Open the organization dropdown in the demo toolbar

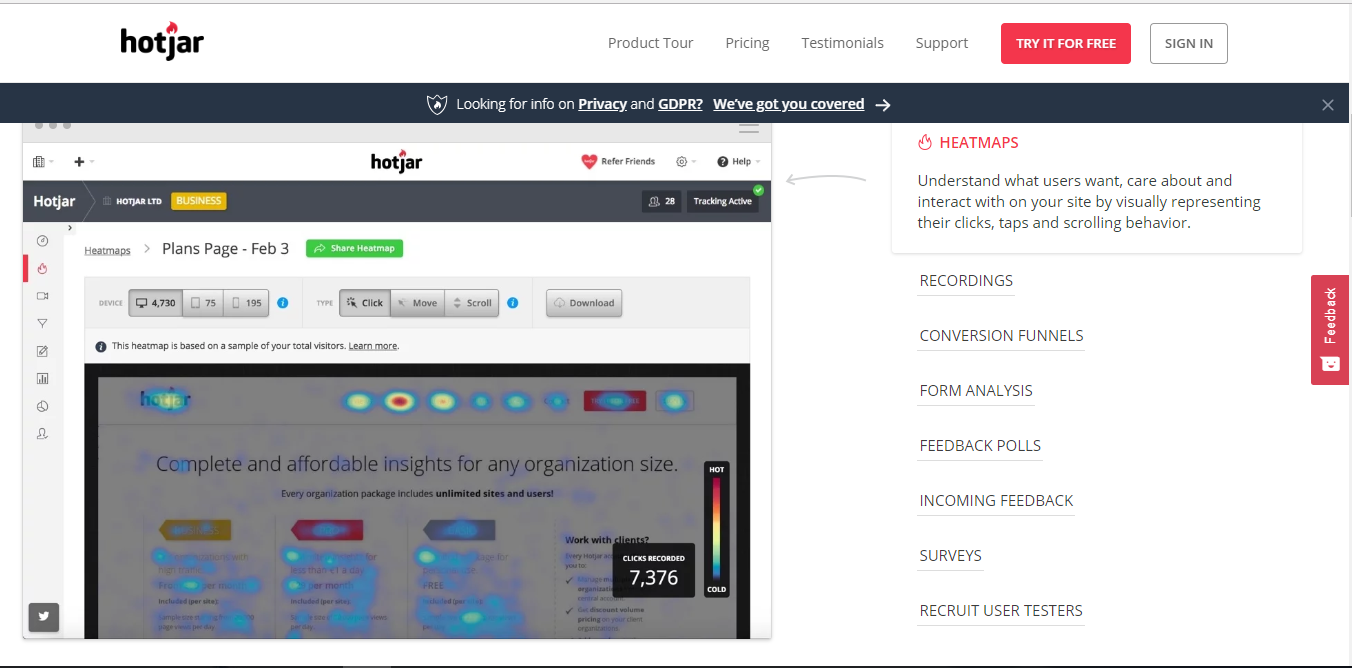[43, 161]
